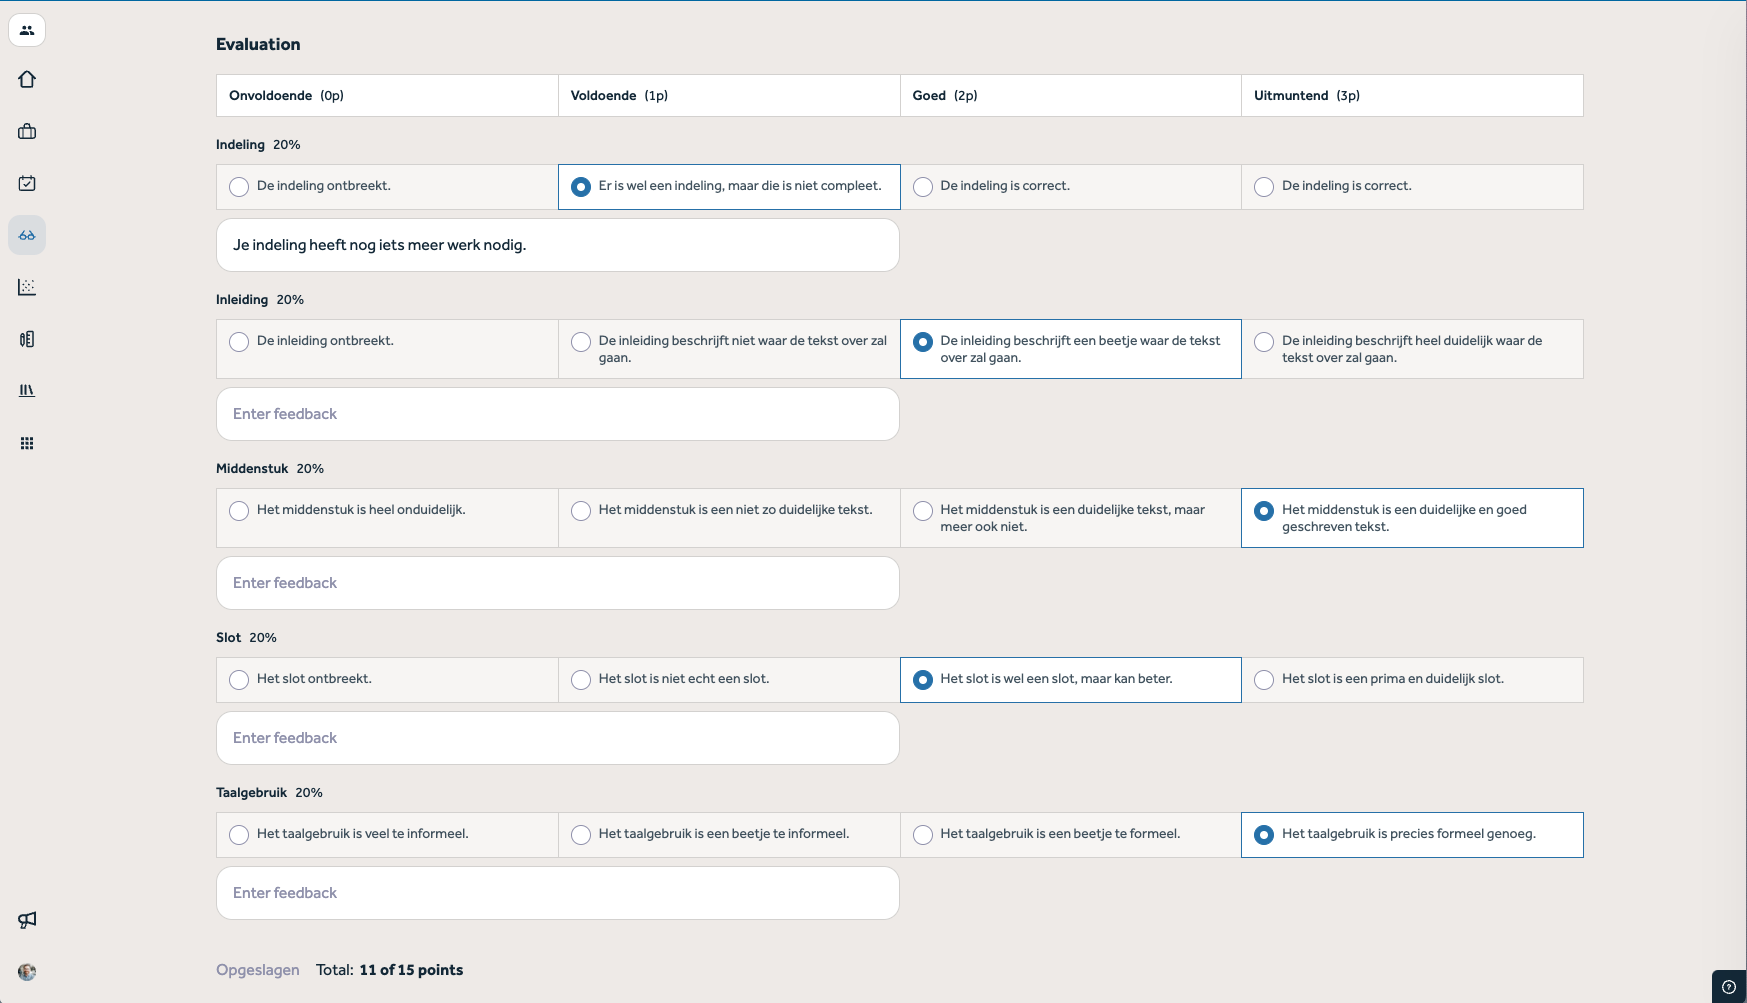Select 'Het slot is een prima en duidelijk slot.'
Screen dimensions: 1747x1003
pos(1412,680)
